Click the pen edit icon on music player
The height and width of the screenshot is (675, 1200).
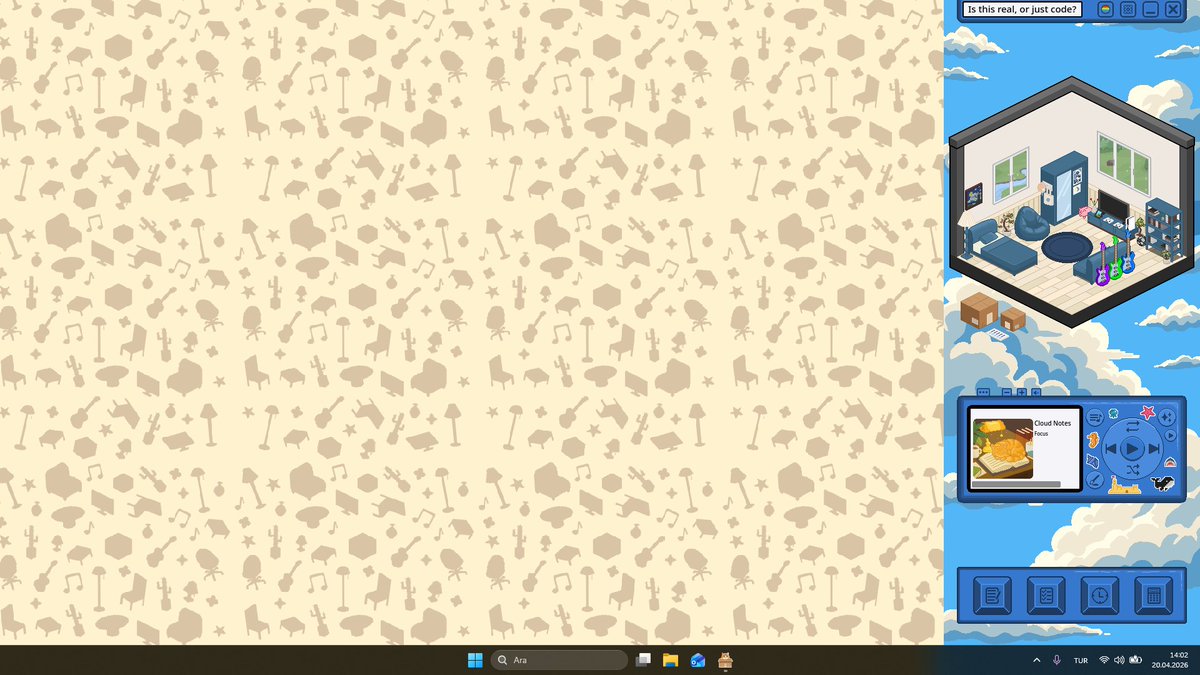click(1095, 479)
